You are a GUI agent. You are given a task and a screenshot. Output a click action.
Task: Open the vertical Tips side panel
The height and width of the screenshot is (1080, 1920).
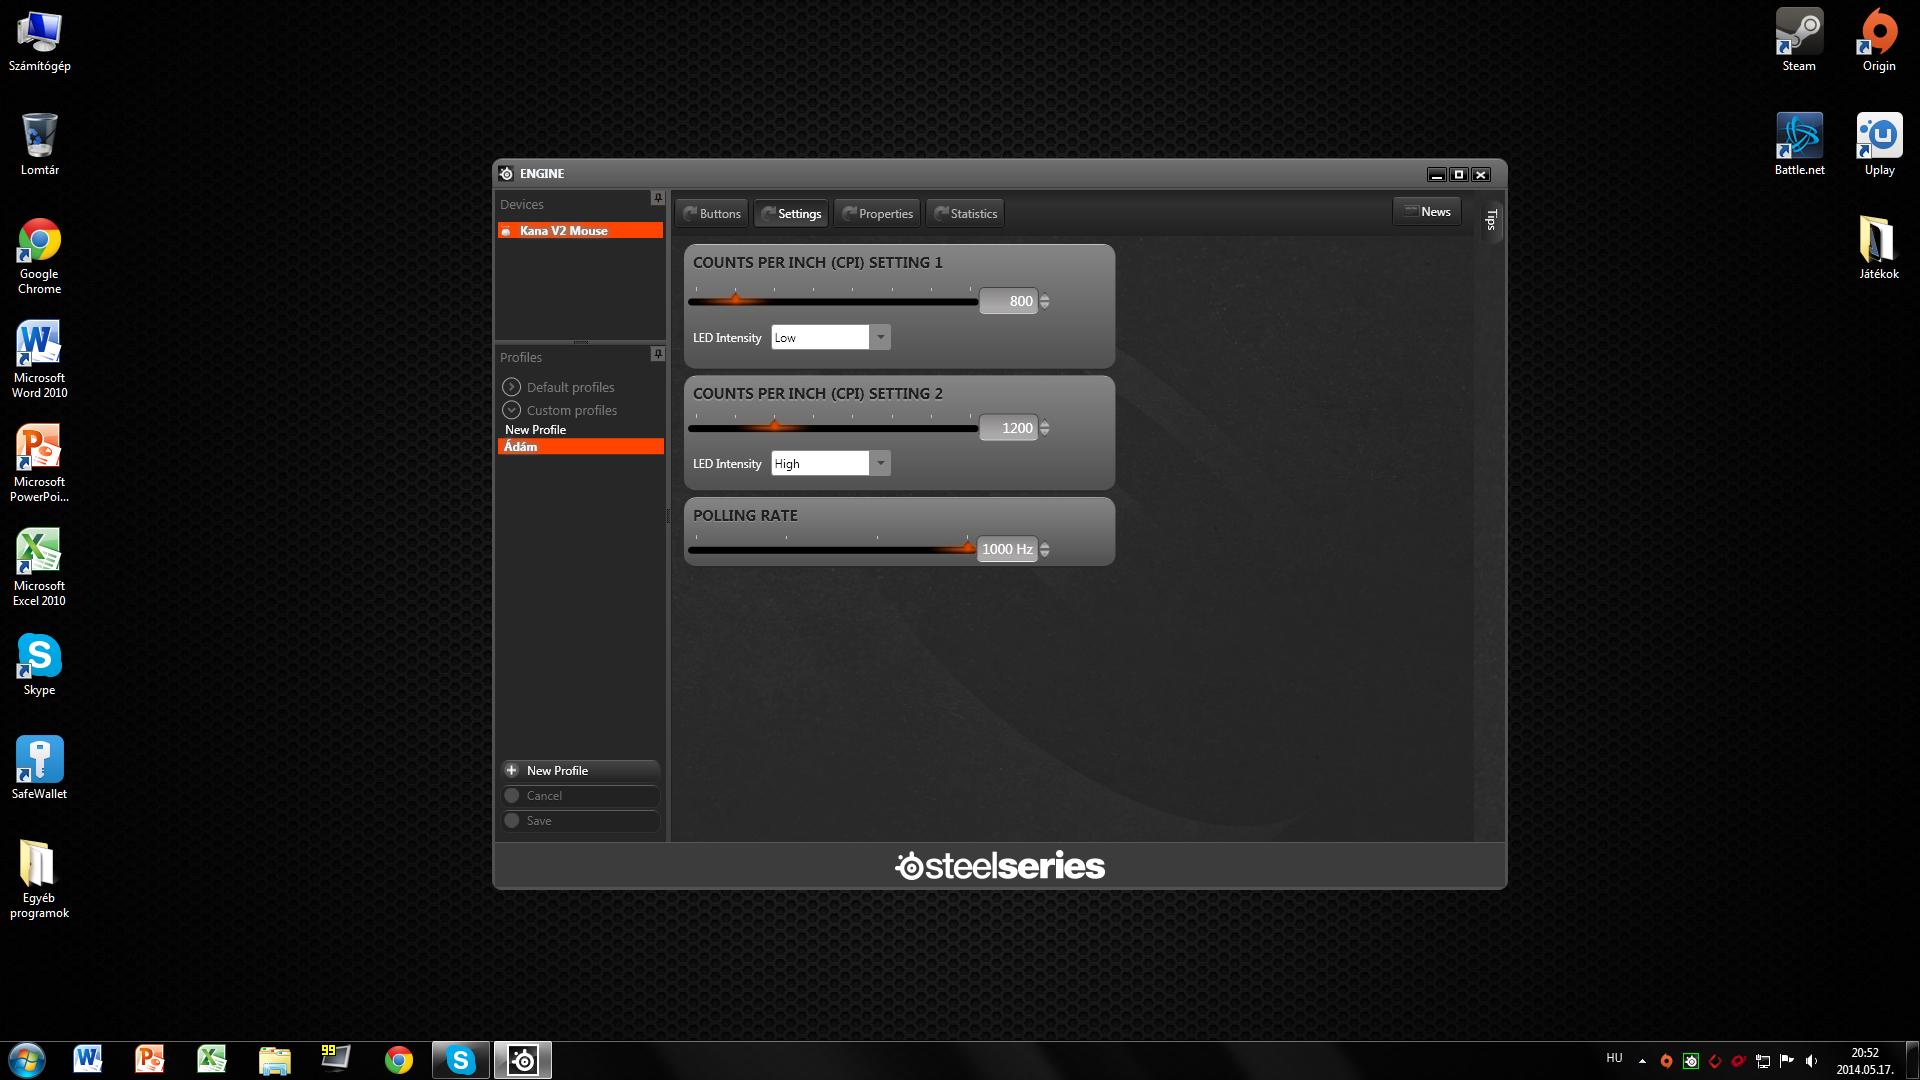pyautogui.click(x=1491, y=220)
